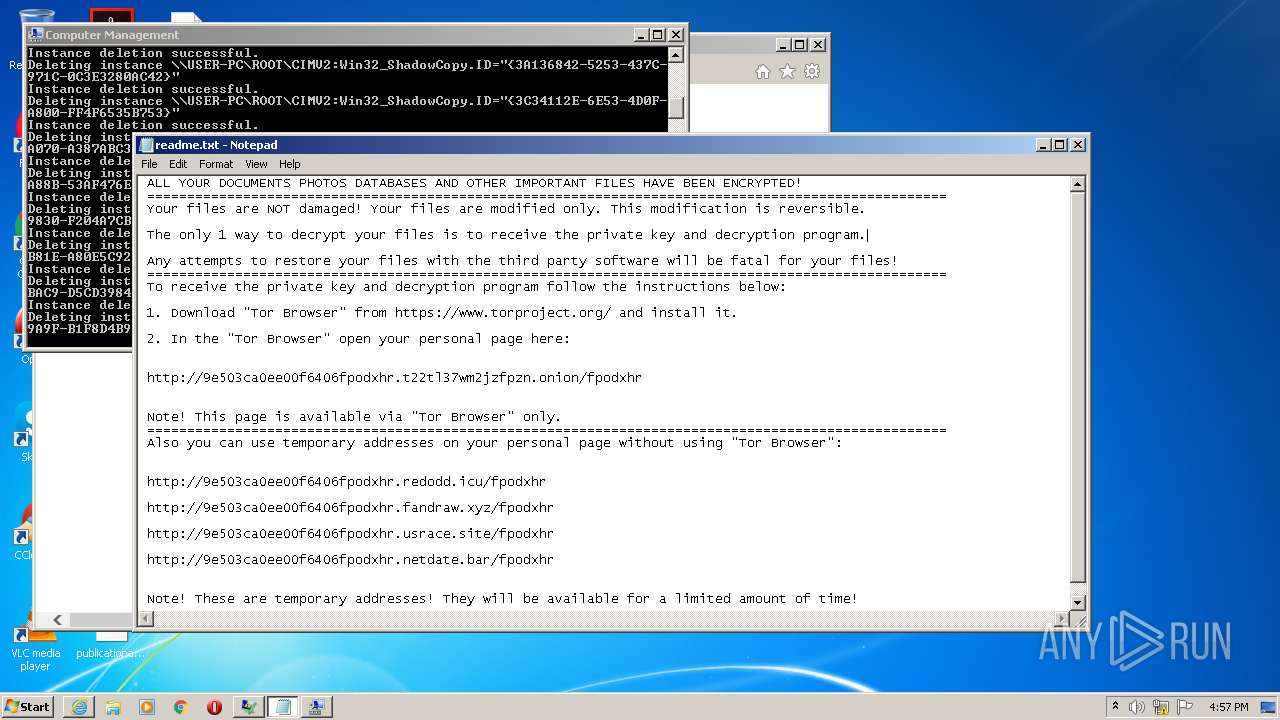This screenshot has height=720, width=1280.
Task: Switch to the Notepad taskbar button
Action: point(282,707)
